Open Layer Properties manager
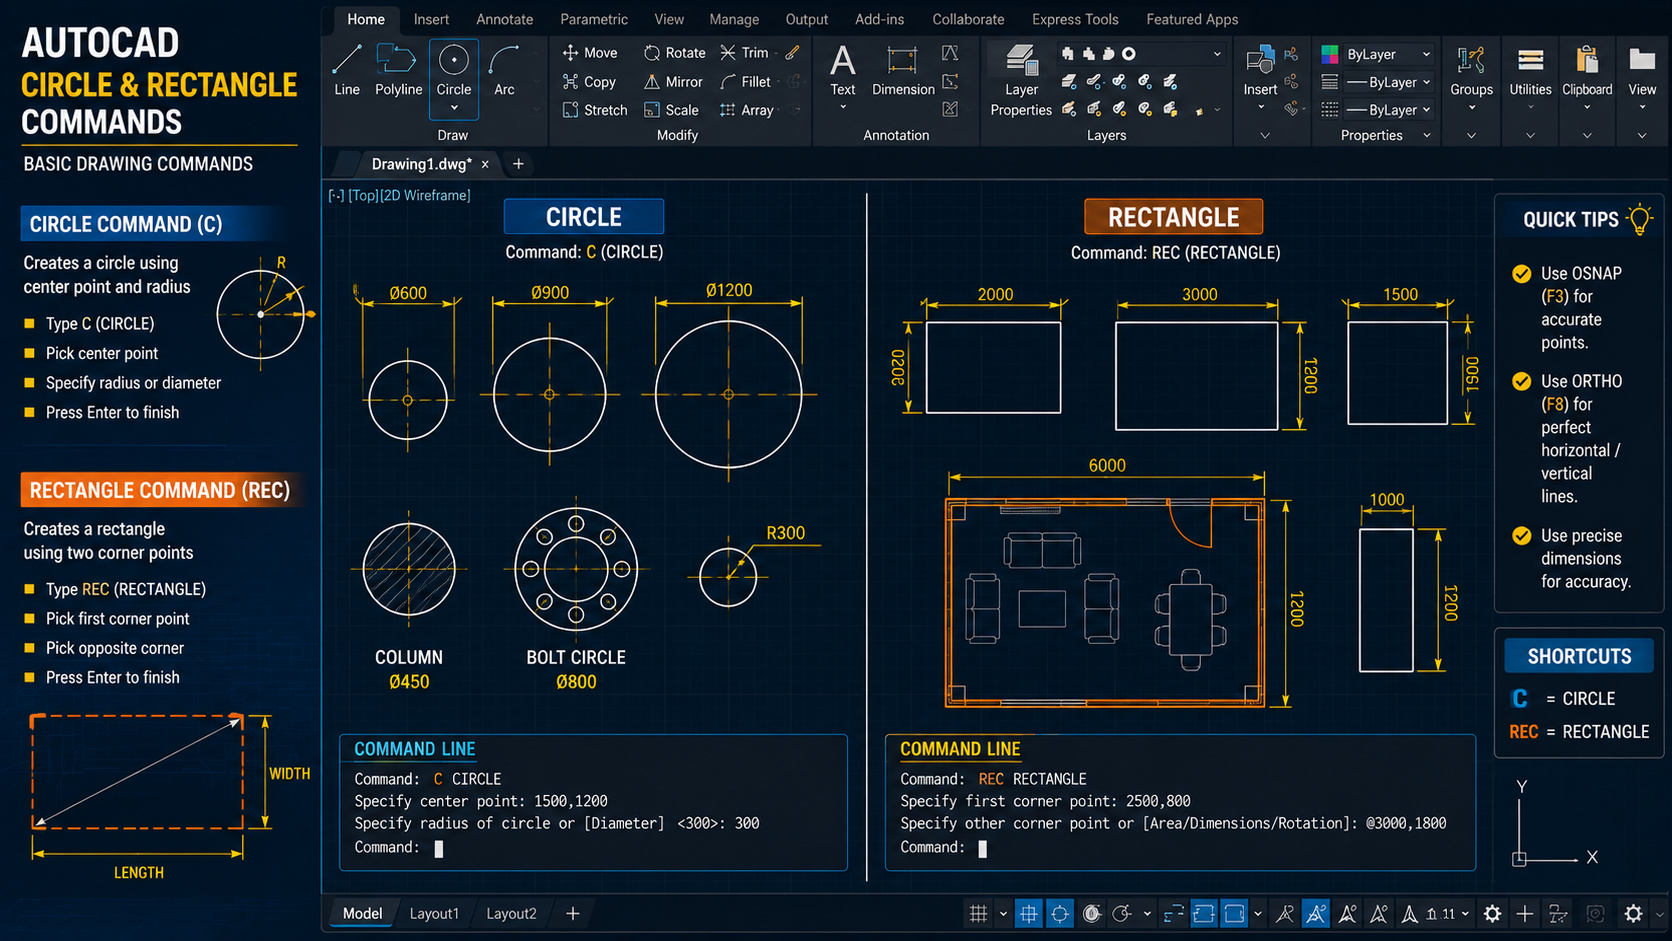Image resolution: width=1672 pixels, height=941 pixels. point(1021,80)
